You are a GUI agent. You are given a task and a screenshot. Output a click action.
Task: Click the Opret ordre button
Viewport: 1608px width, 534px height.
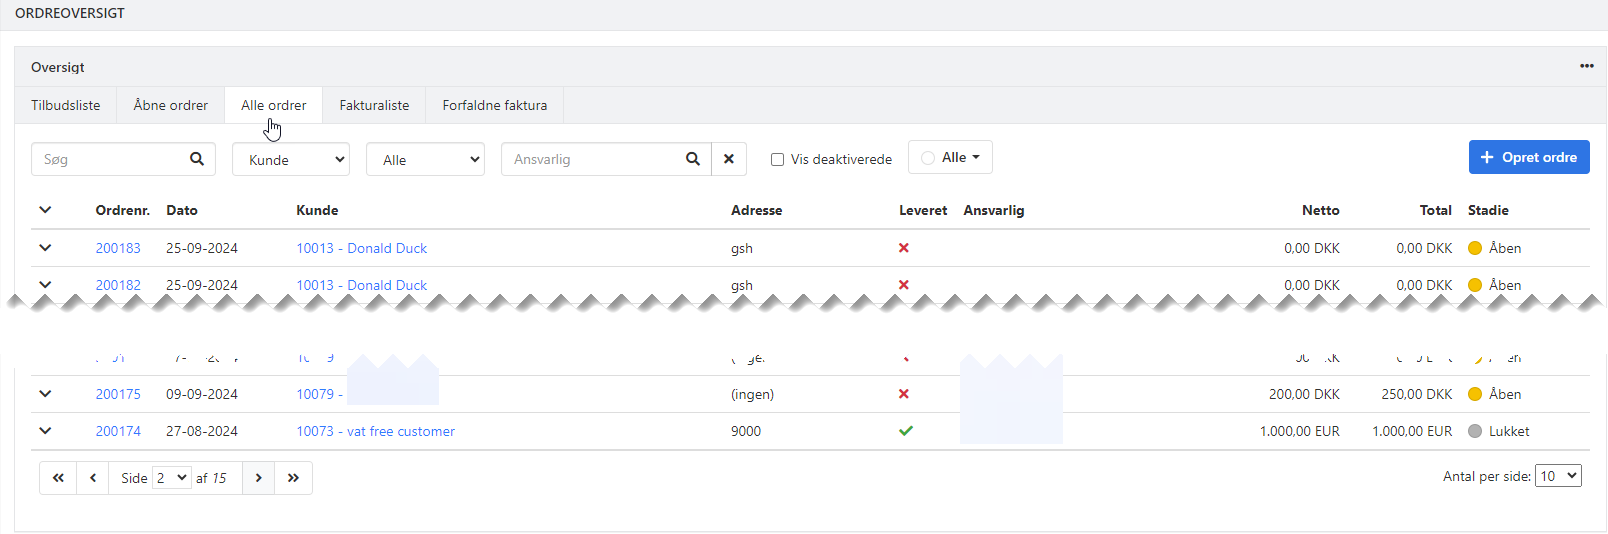[x=1528, y=157]
